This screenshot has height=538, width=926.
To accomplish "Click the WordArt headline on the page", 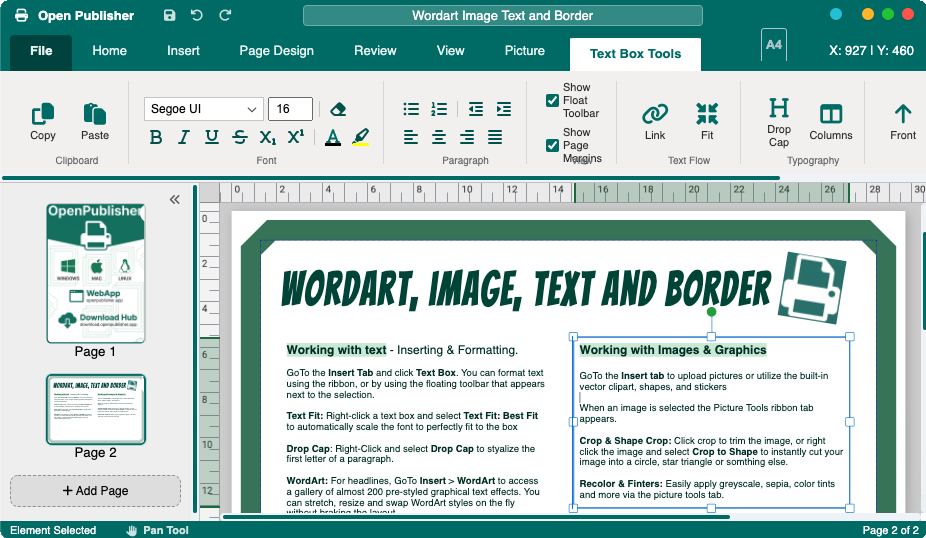I will click(526, 289).
